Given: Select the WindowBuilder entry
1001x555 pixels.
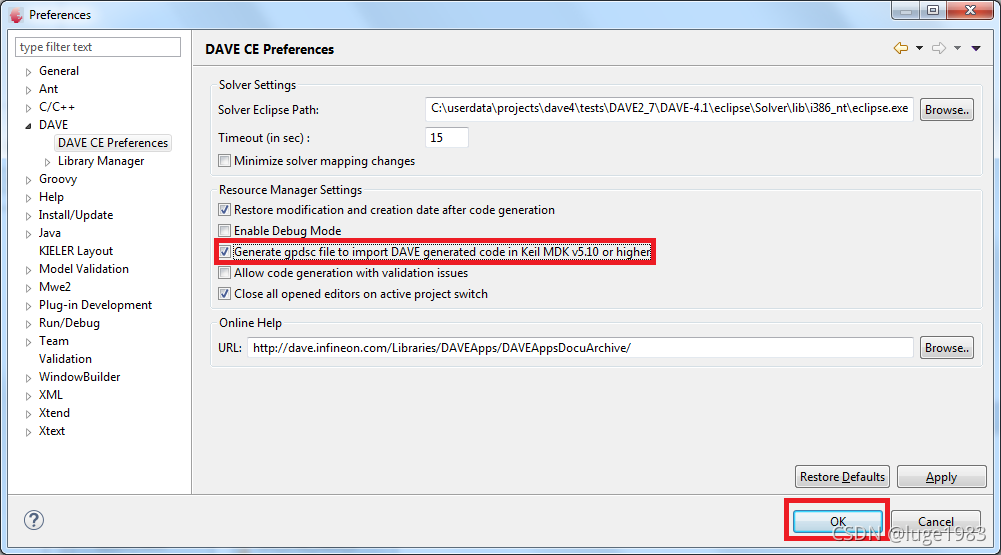Looking at the screenshot, I should point(79,377).
